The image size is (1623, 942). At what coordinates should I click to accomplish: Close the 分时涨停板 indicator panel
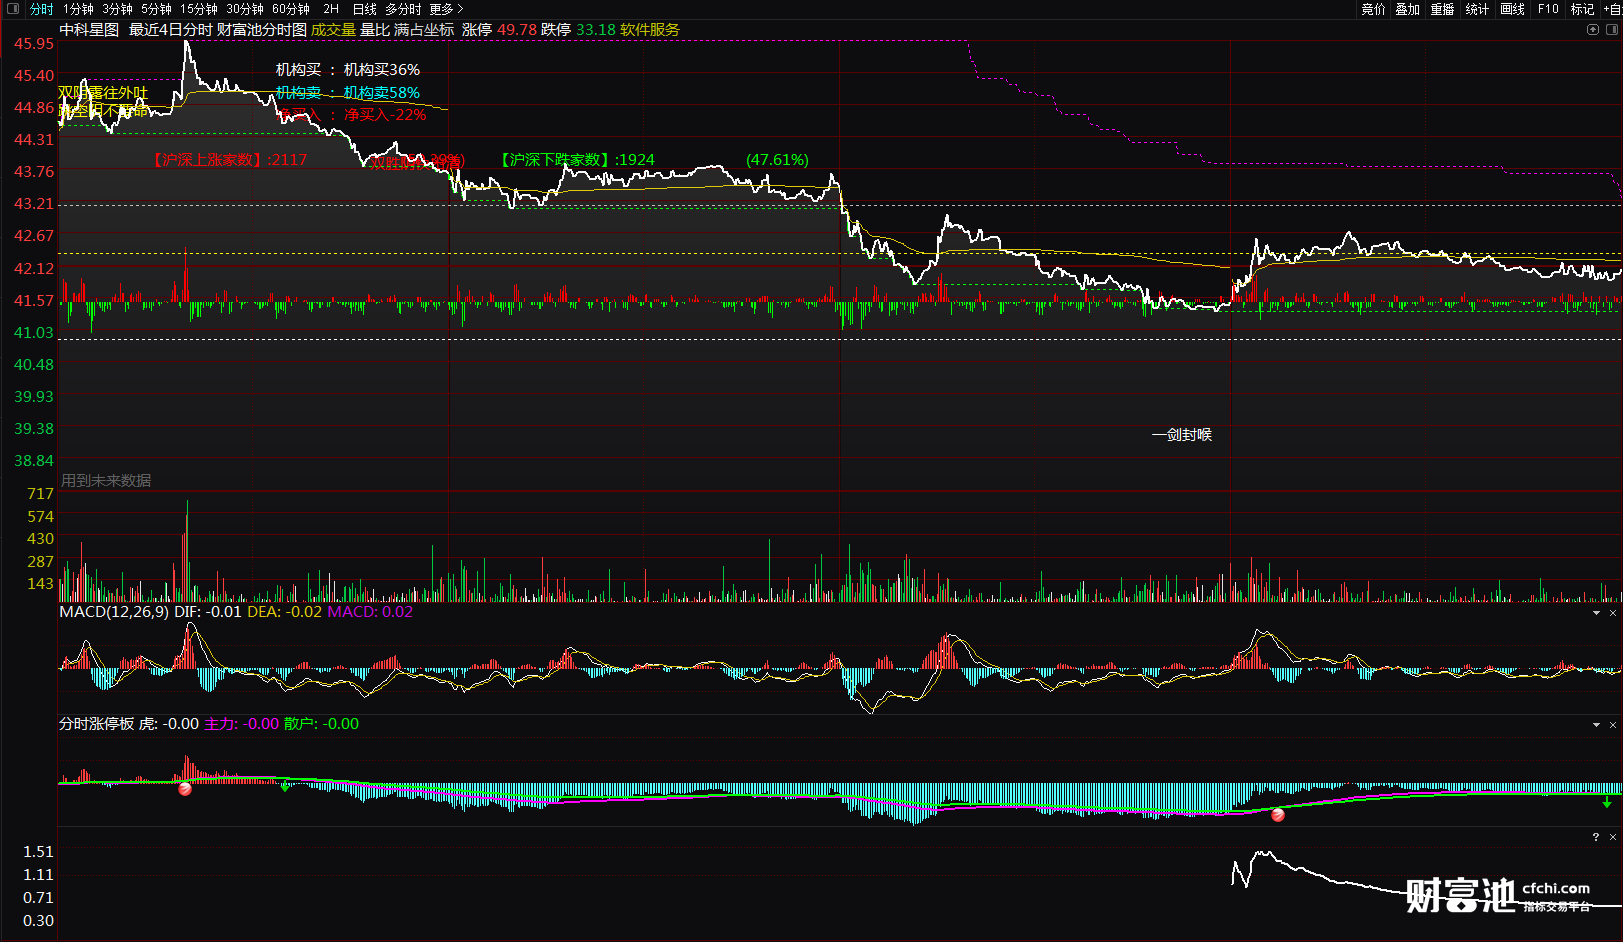click(1612, 725)
